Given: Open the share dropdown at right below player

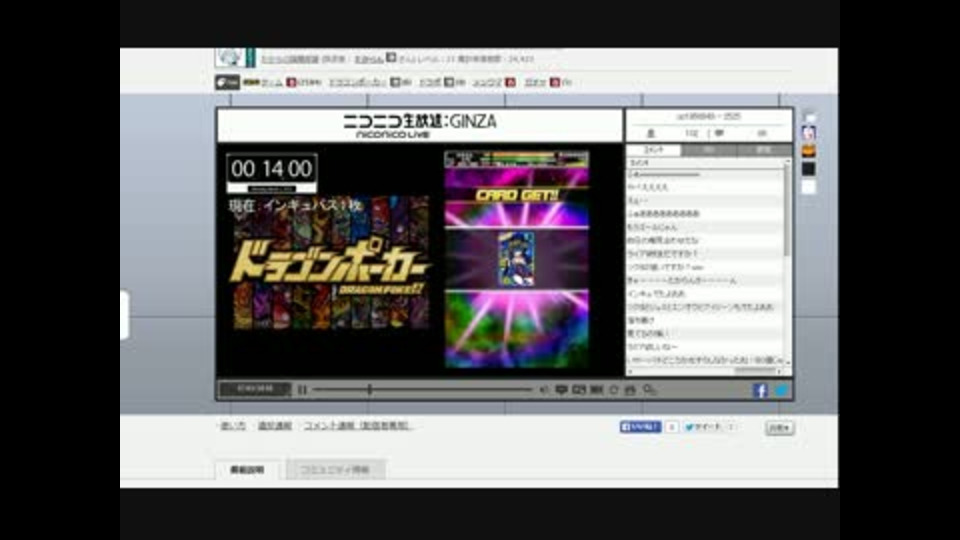Looking at the screenshot, I should click(779, 427).
